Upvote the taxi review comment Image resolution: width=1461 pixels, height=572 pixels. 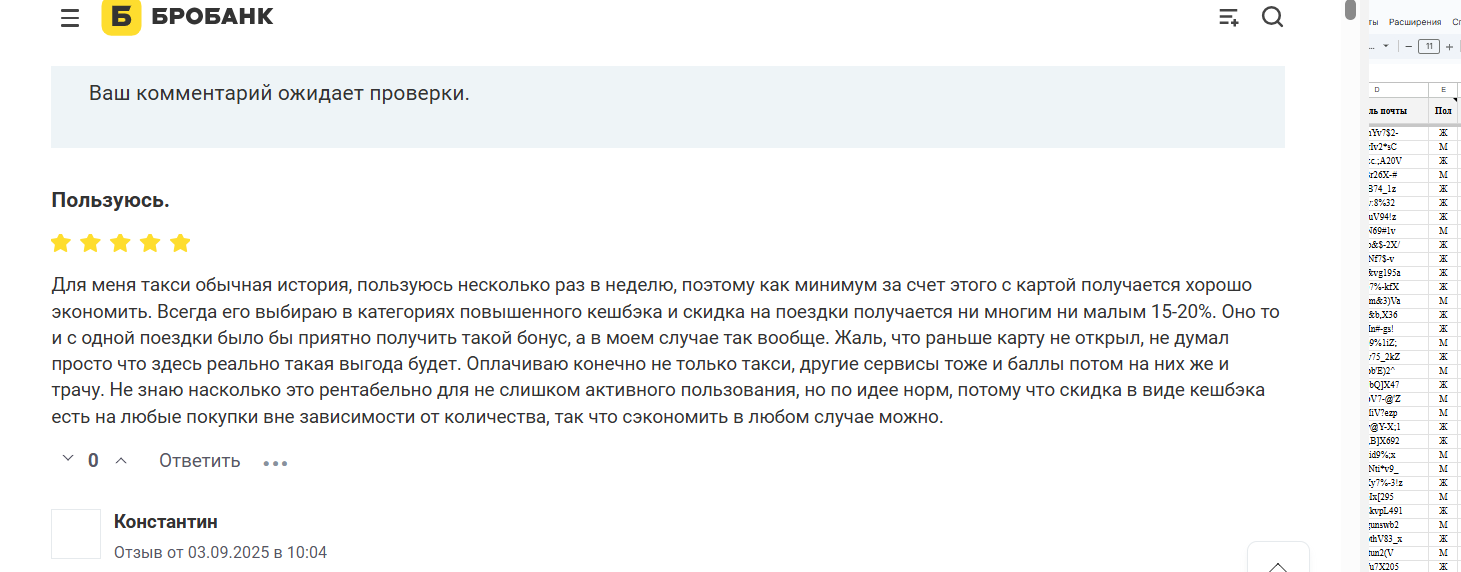[x=121, y=460]
